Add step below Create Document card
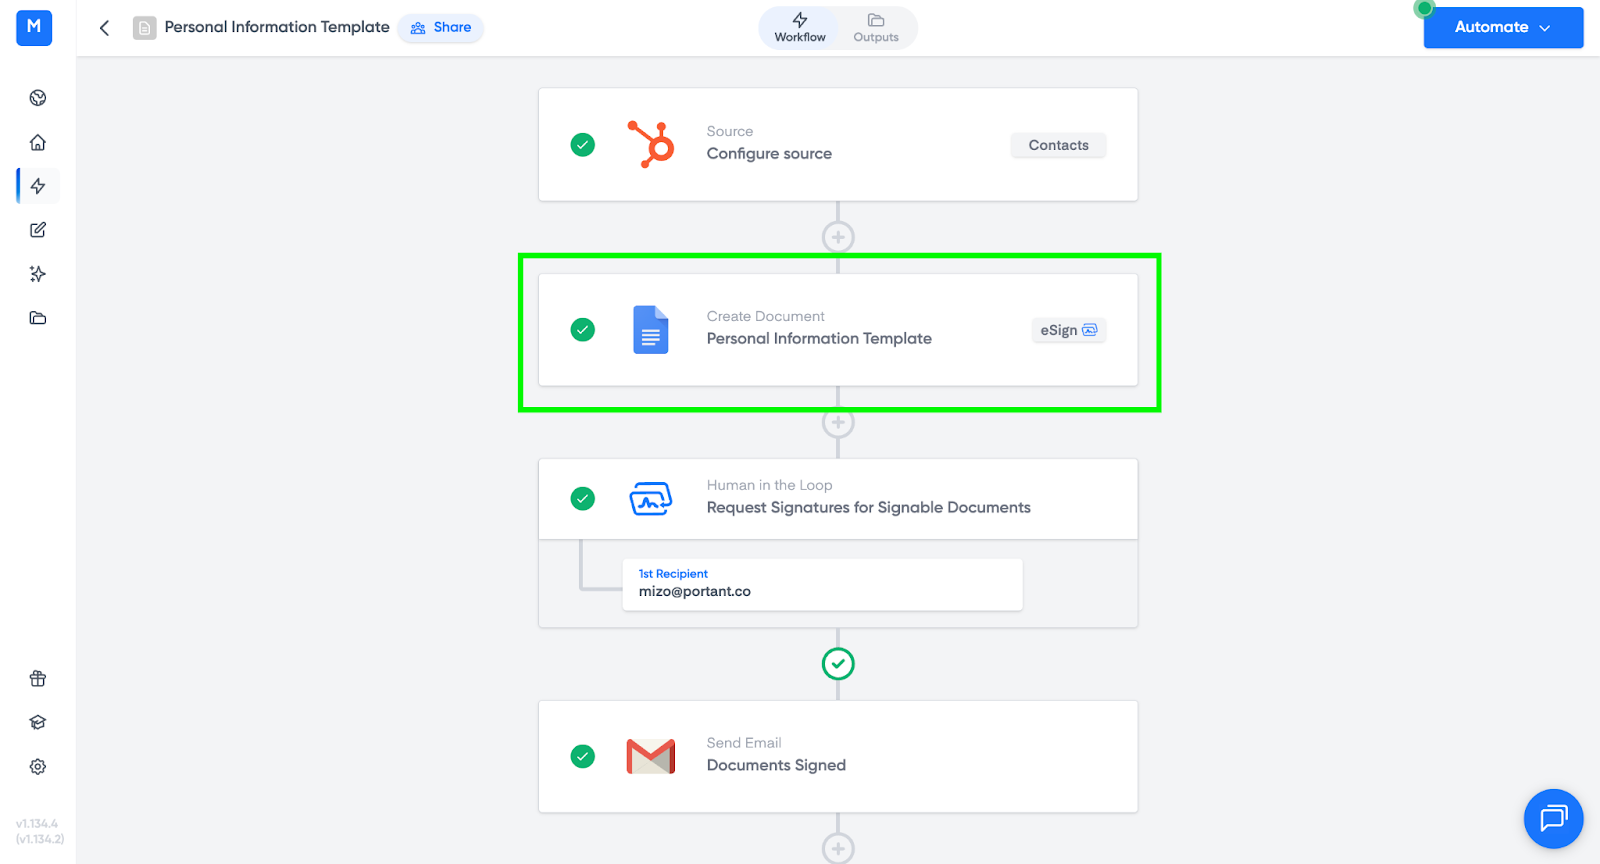This screenshot has width=1600, height=864. tap(838, 423)
